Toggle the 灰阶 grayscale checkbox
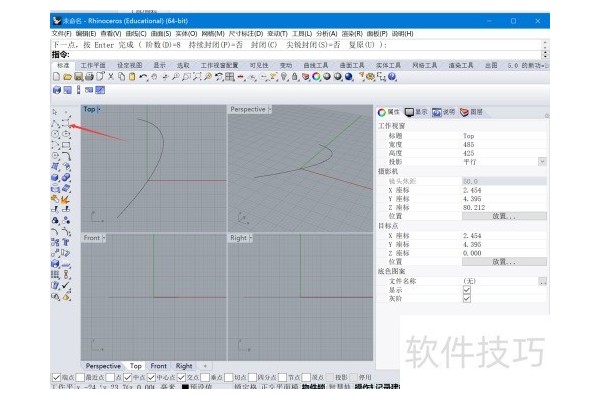Screen dimensions: 600x400 (x=467, y=298)
